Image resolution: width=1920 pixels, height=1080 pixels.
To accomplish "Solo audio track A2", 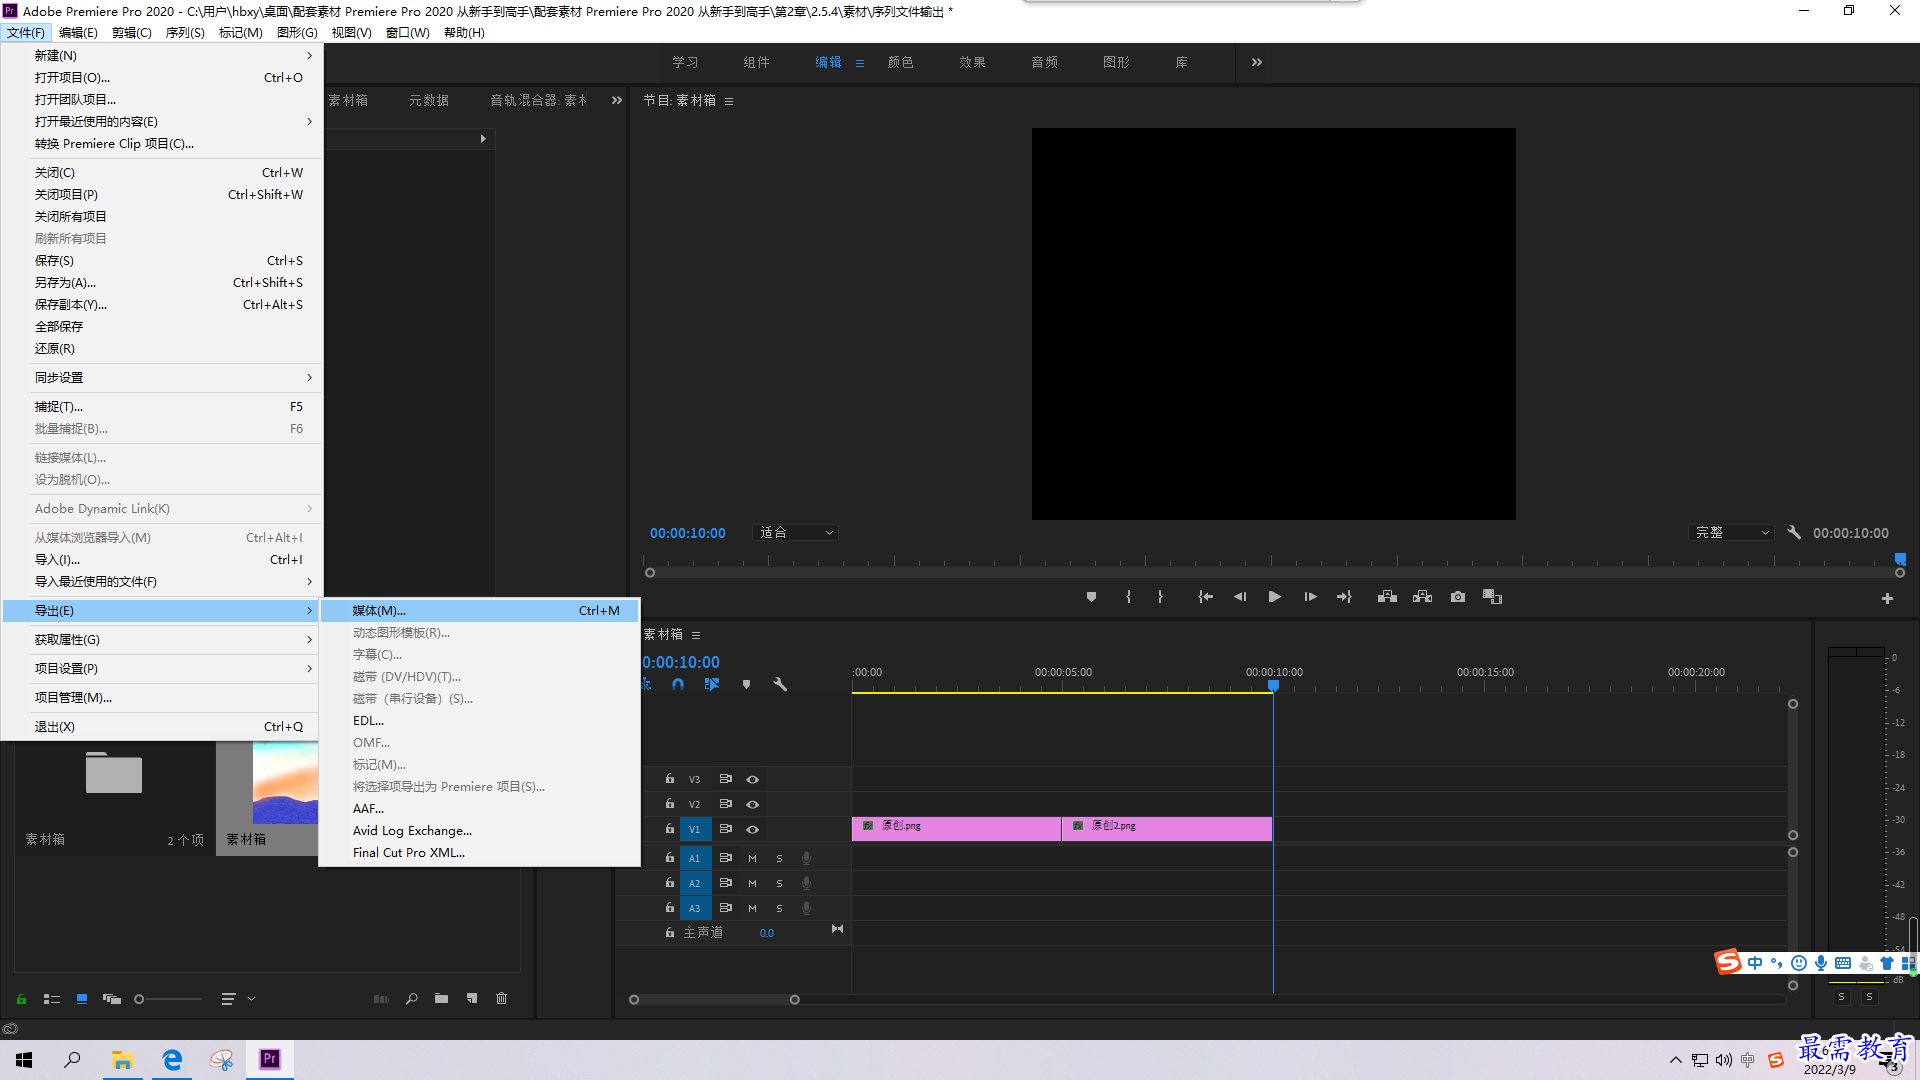I will [x=779, y=883].
